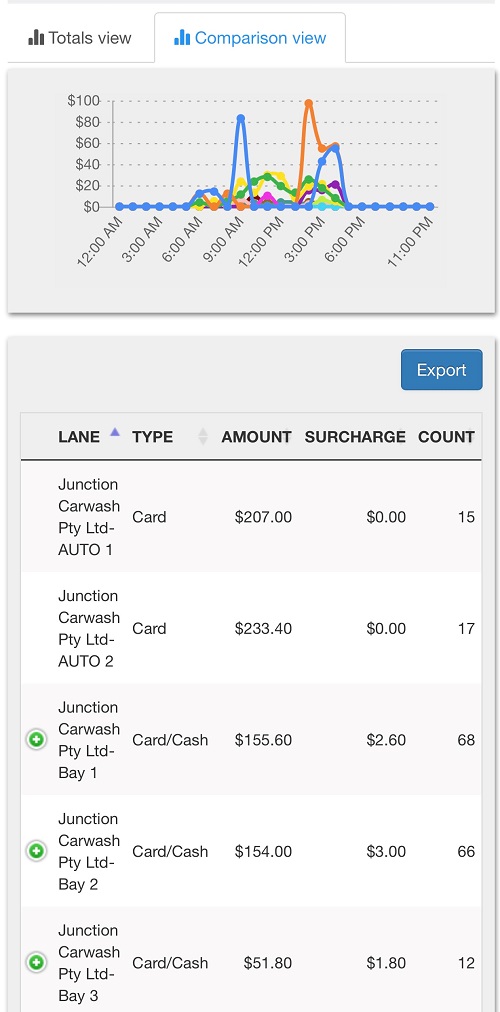The image size is (500, 1012).
Task: Click the 12:00 AM data point on chart
Action: pos(119,207)
